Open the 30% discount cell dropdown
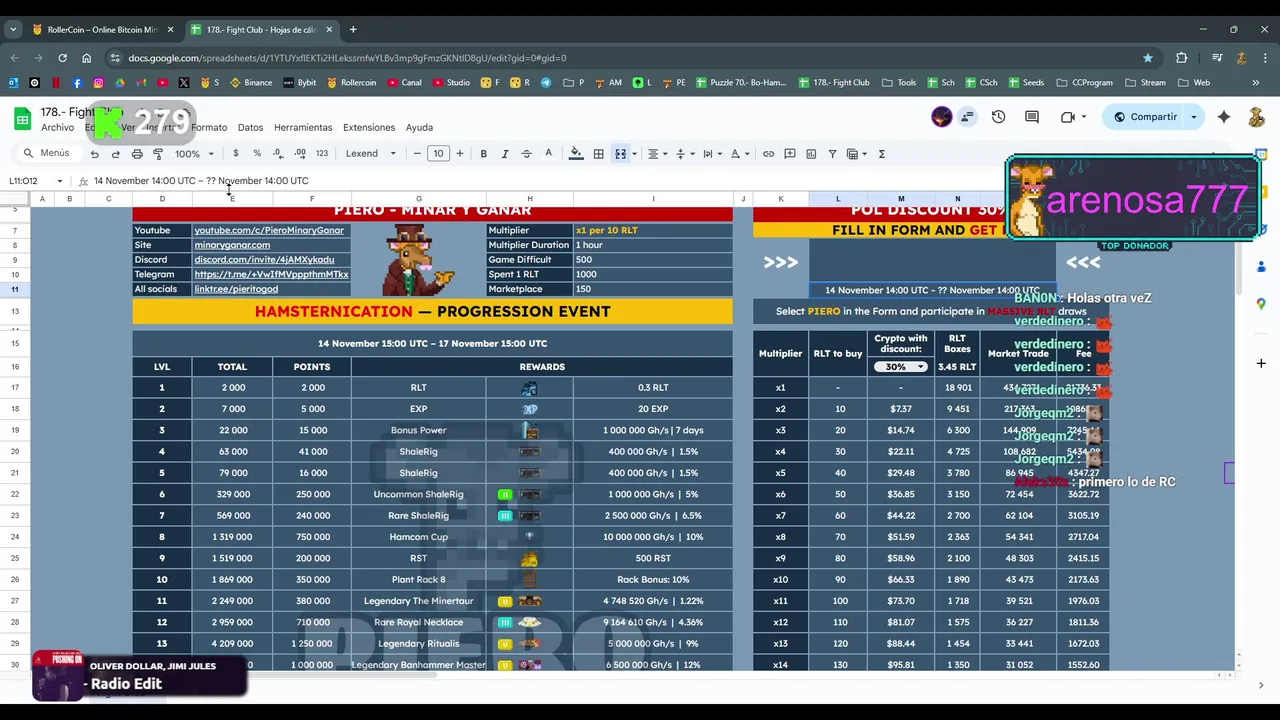The height and width of the screenshot is (720, 1280). click(x=920, y=367)
